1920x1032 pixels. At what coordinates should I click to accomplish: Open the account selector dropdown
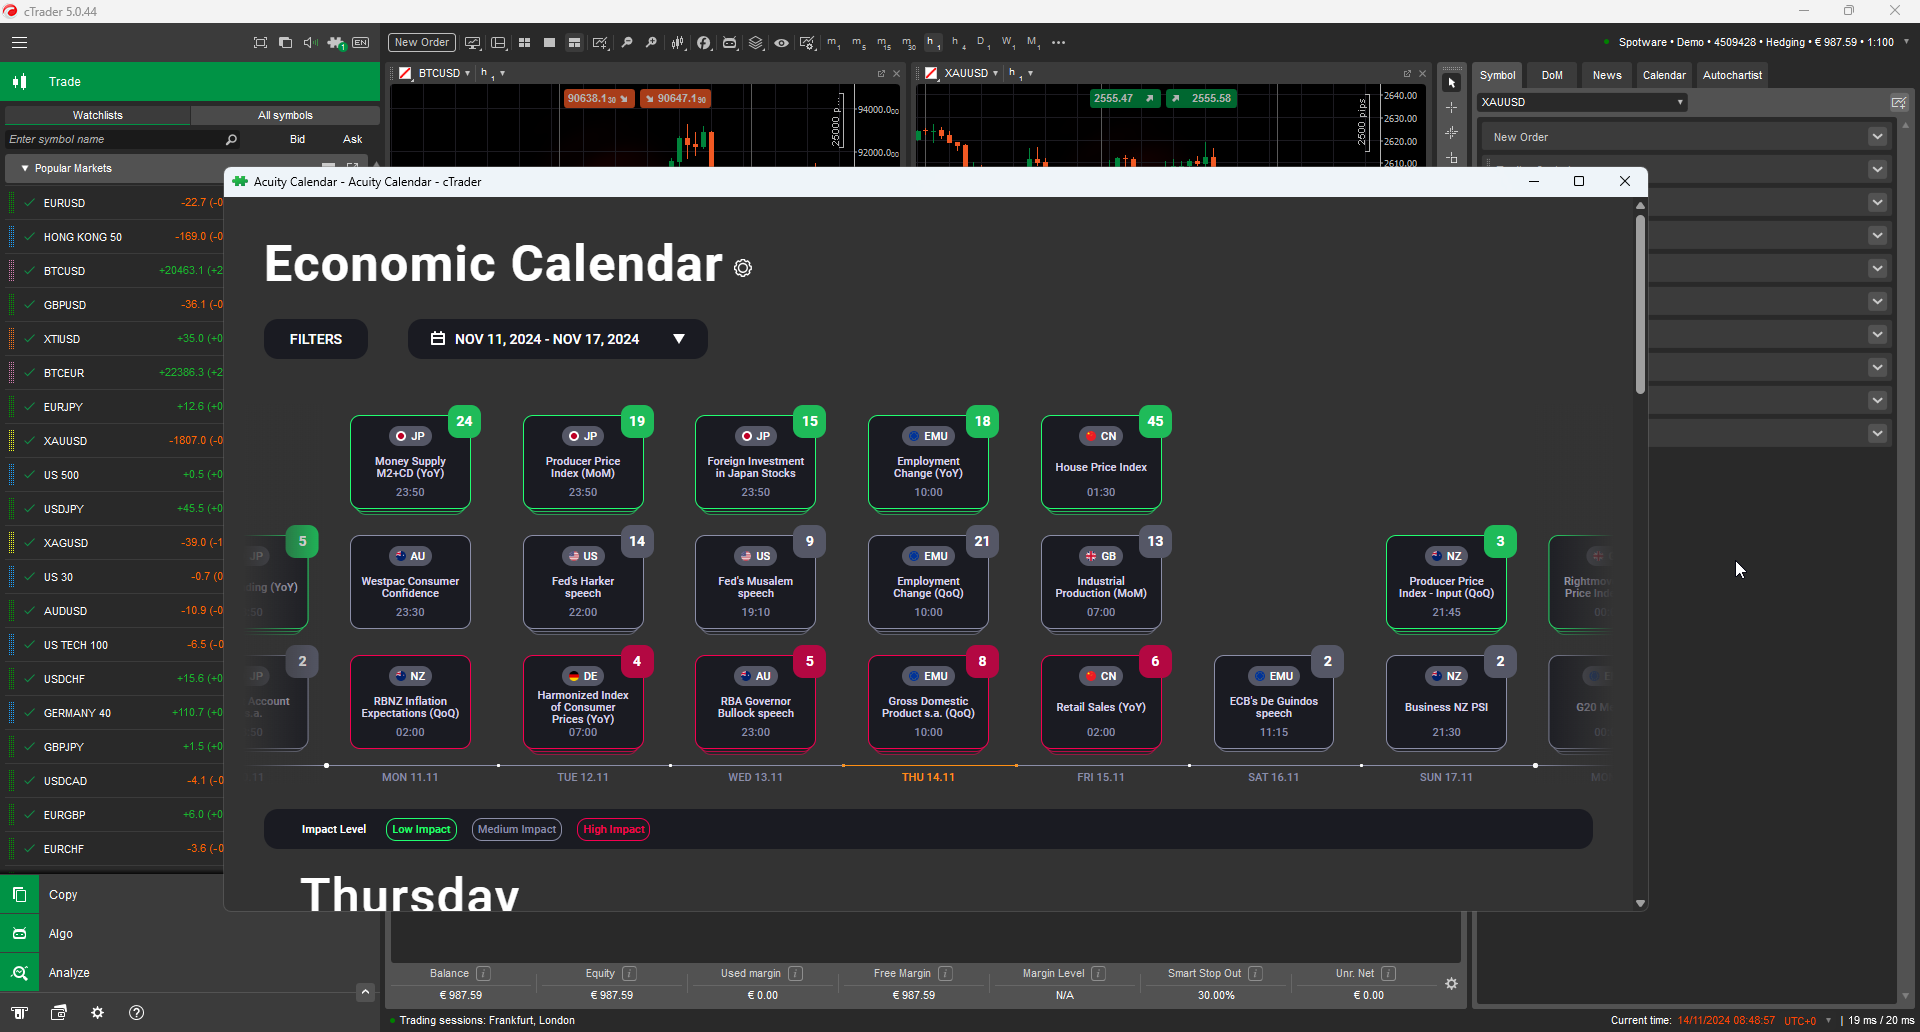[x=1907, y=42]
